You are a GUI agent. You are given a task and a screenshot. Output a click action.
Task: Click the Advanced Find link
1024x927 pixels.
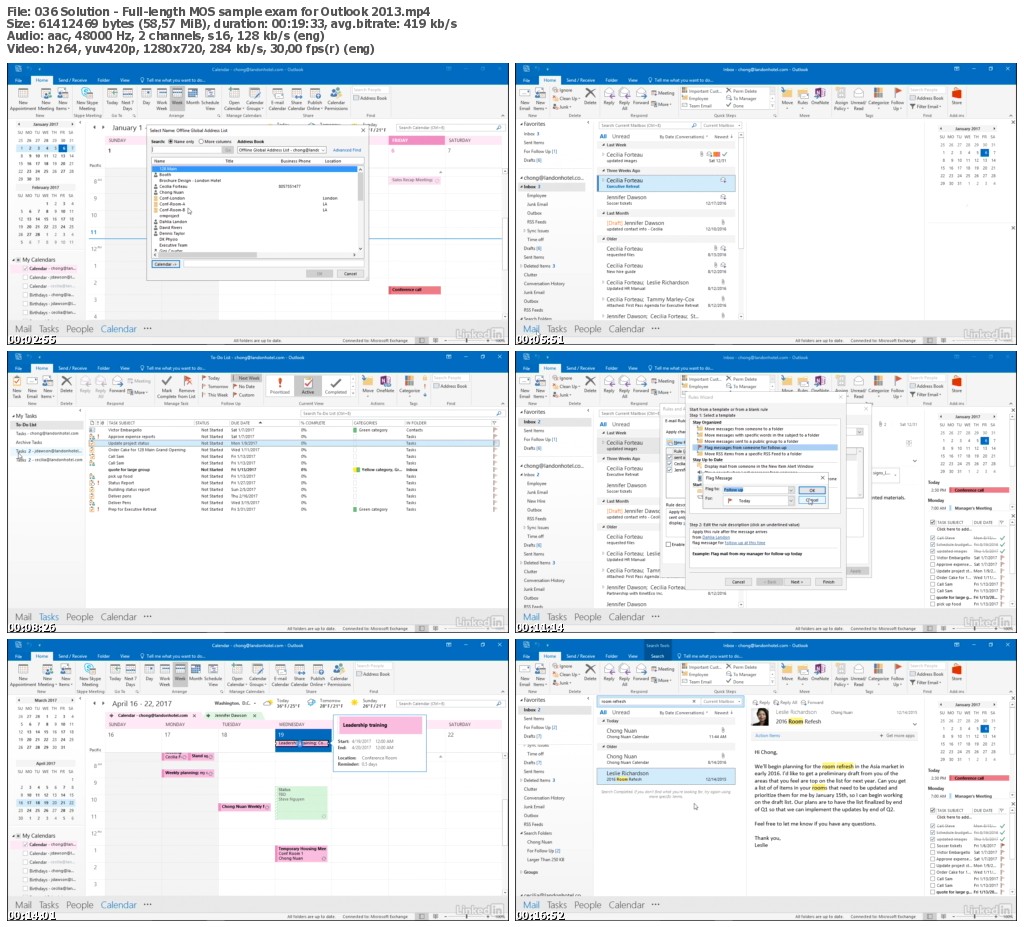(346, 150)
